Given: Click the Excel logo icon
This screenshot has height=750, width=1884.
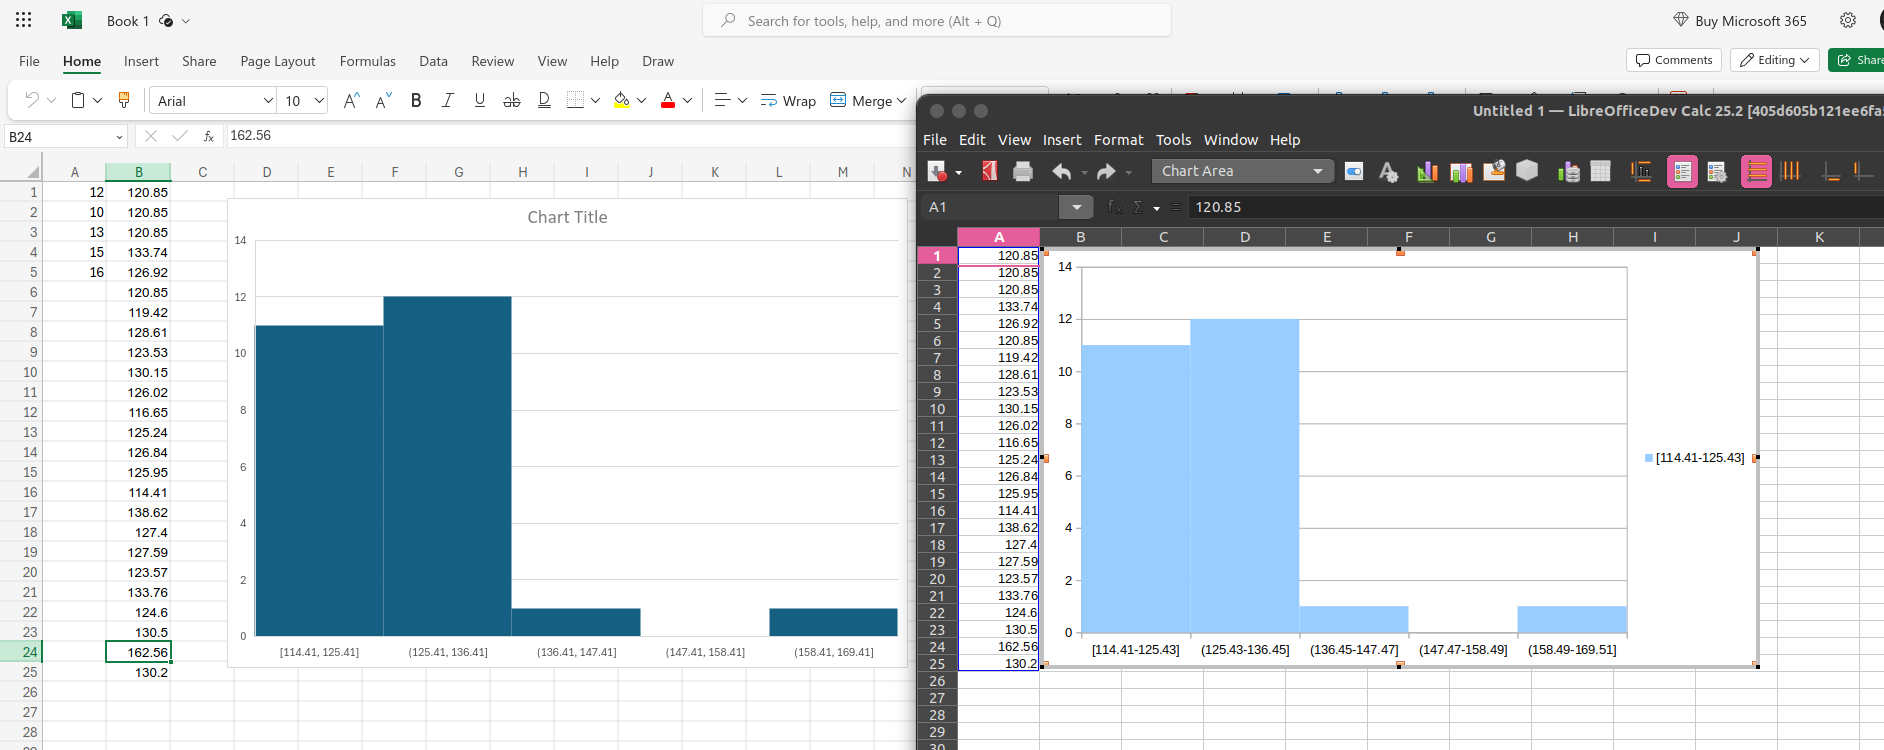Looking at the screenshot, I should coord(72,20).
